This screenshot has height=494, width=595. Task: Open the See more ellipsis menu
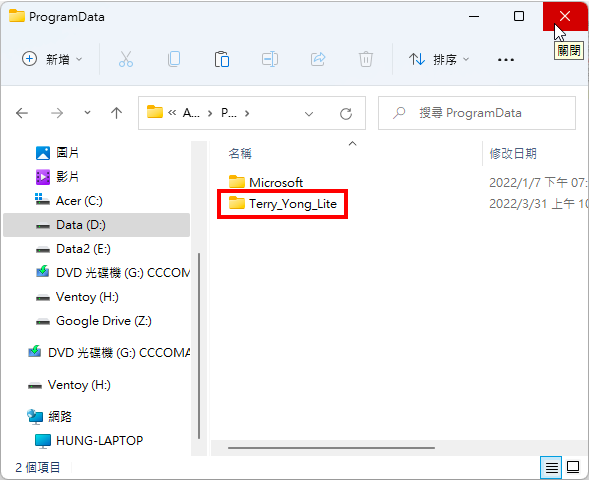pyautogui.click(x=505, y=60)
